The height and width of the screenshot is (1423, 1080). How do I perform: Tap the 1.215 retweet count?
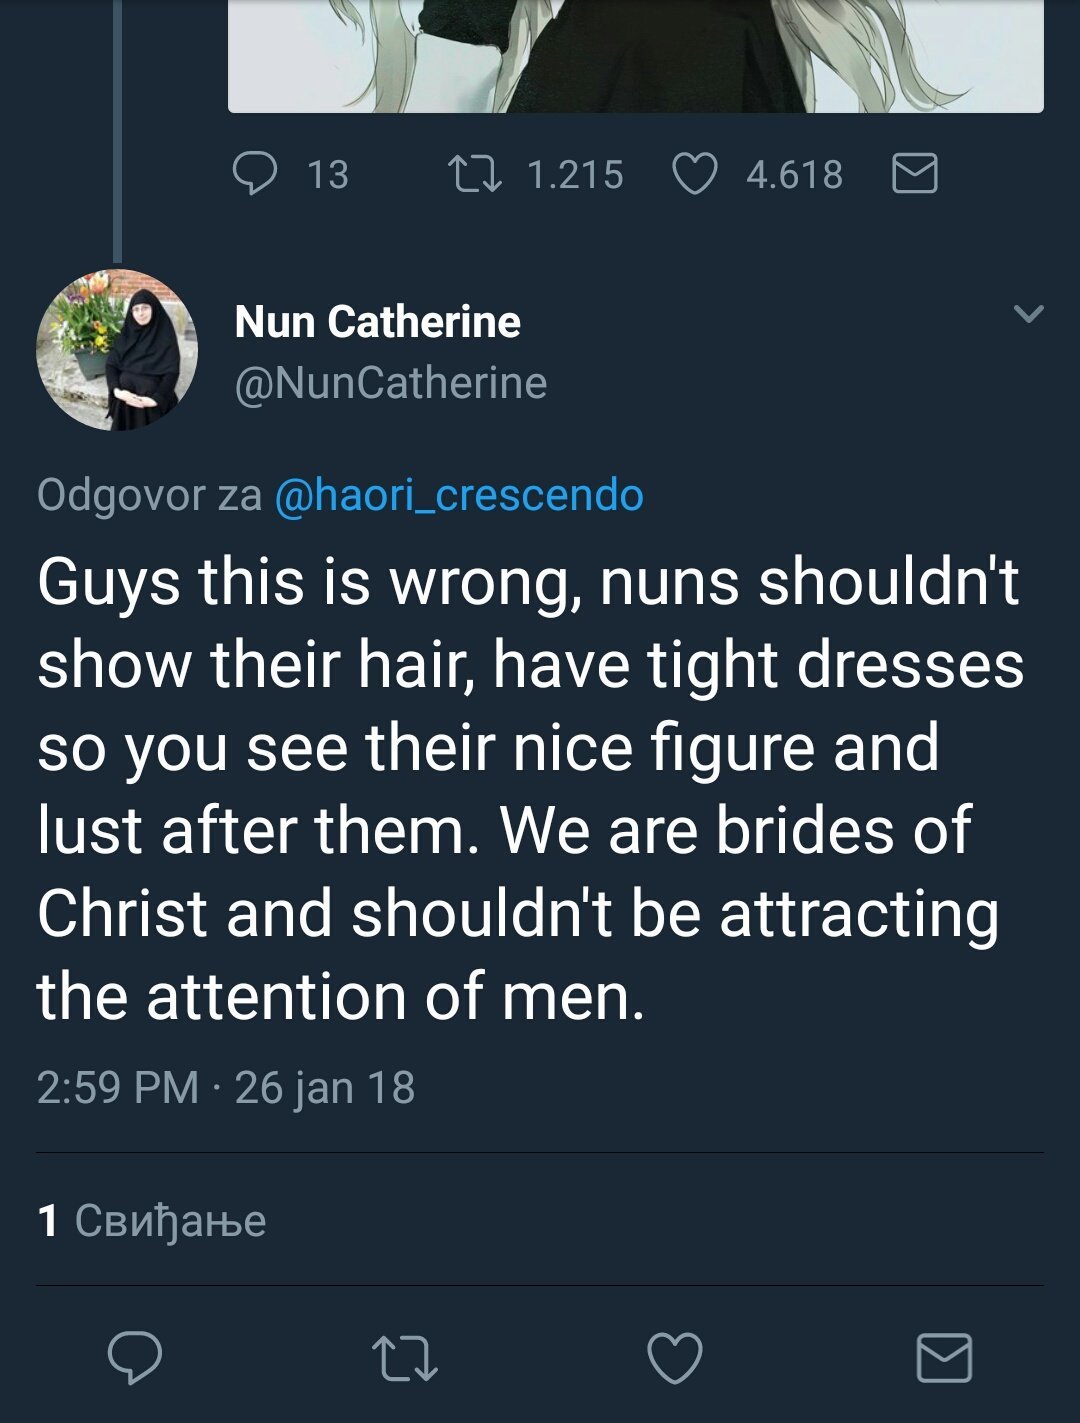[x=574, y=175]
